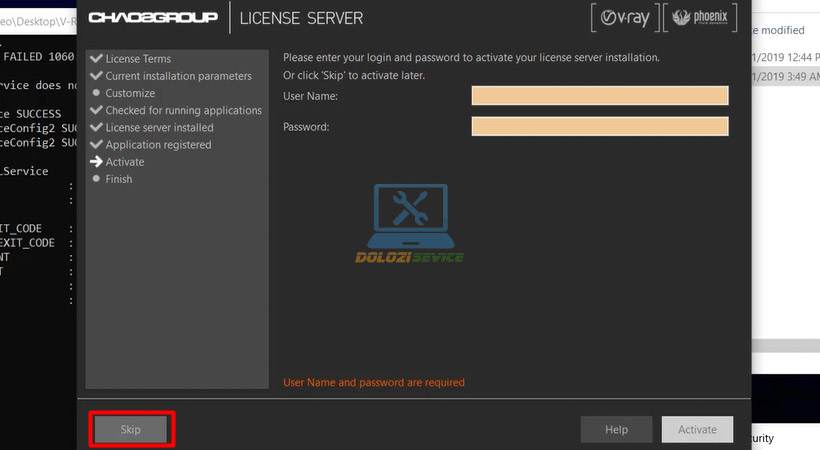Focus the User Name input field
The image size is (820, 450).
[x=599, y=96]
